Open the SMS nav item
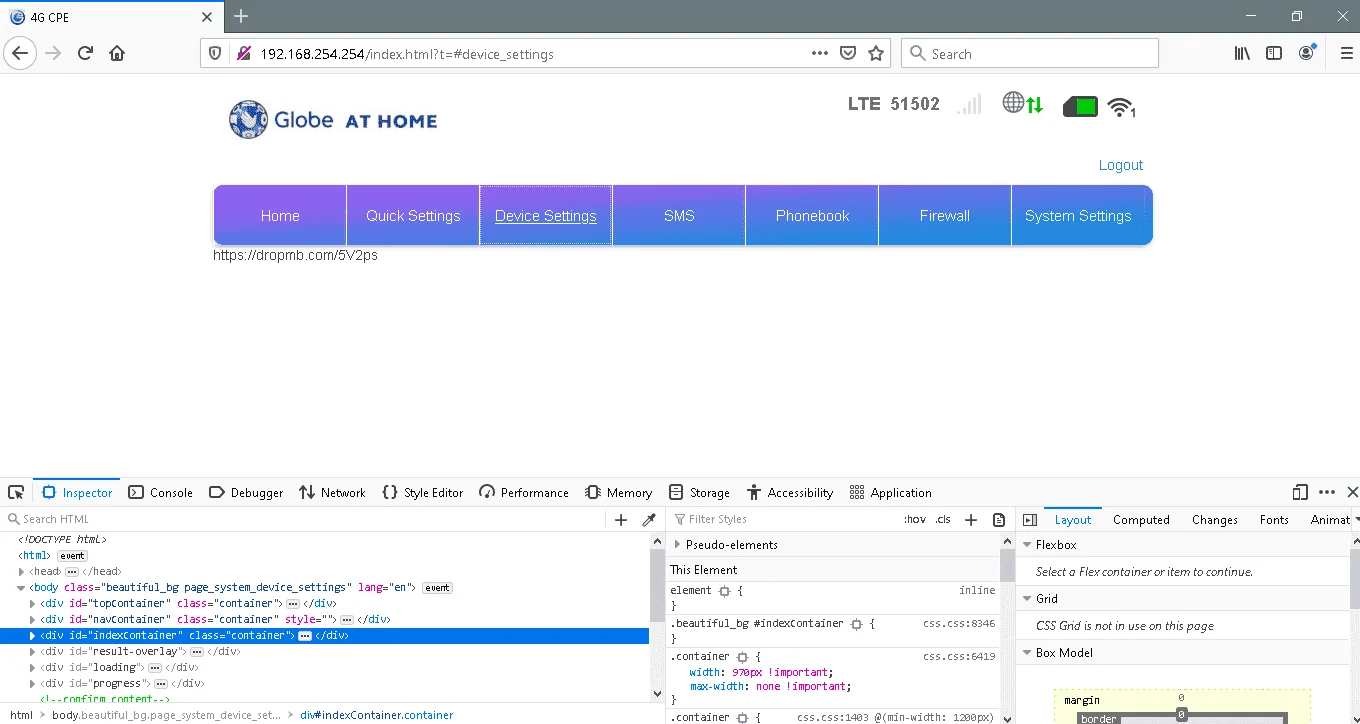 pos(679,216)
